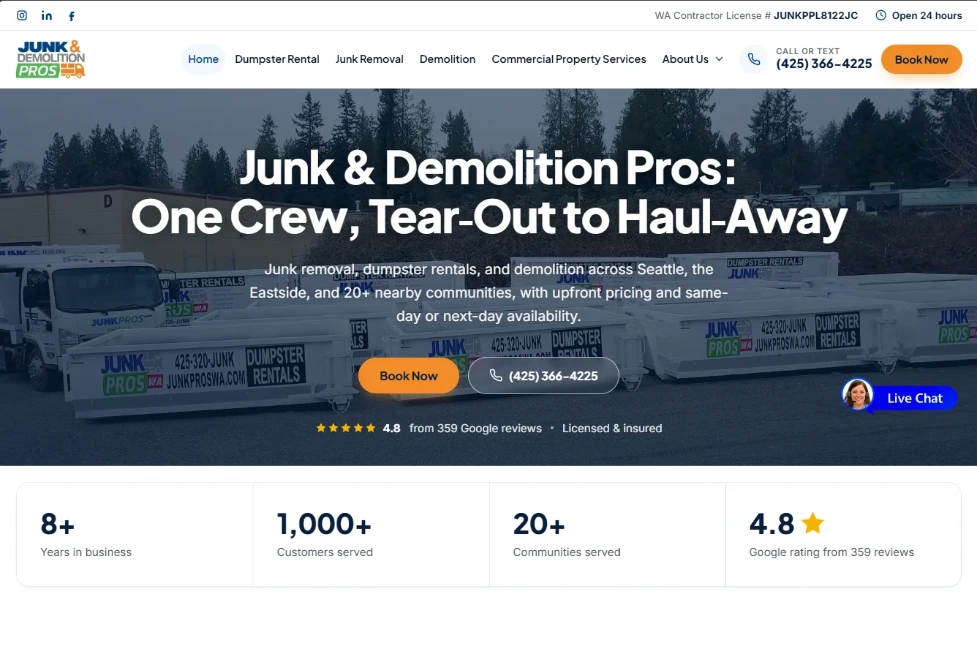
Task: Open the Dumpster Rental menu item
Action: 277,59
